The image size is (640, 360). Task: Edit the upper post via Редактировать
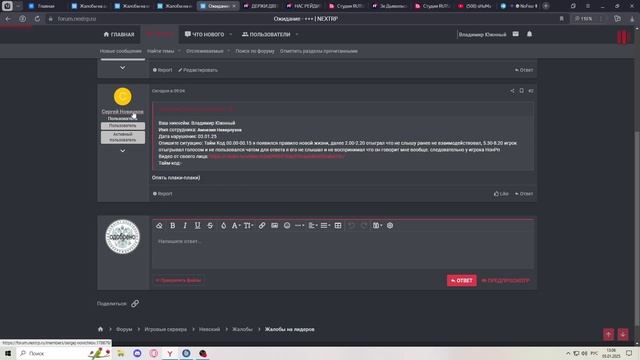(x=198, y=70)
